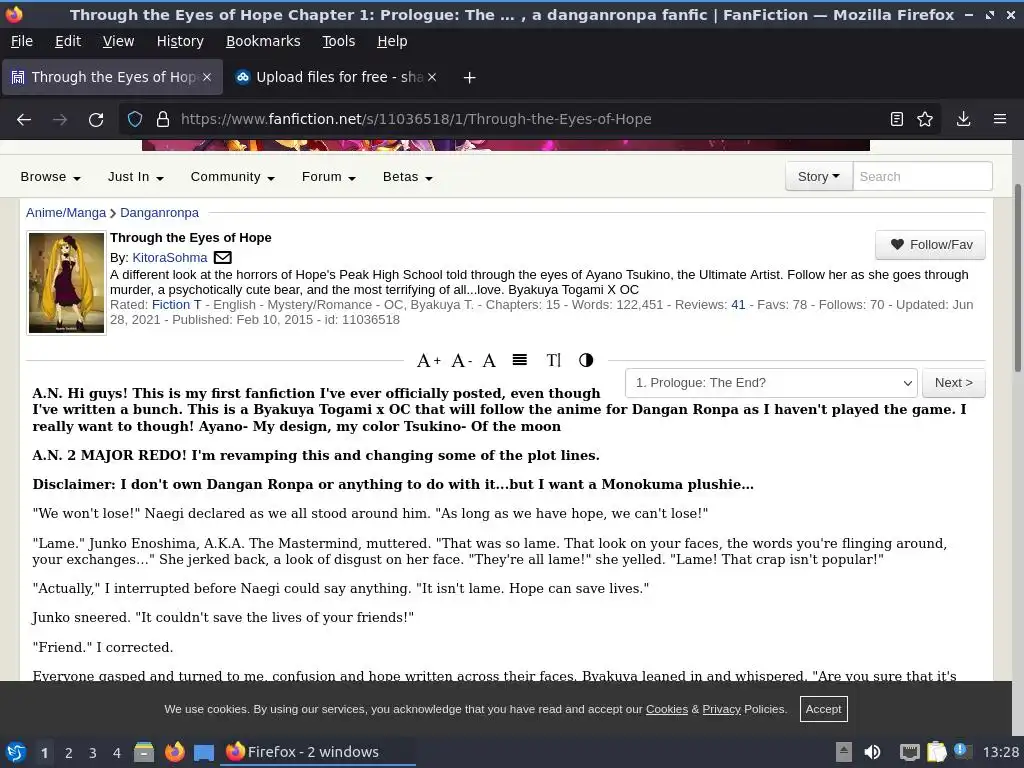Click the story cover thumbnail

pyautogui.click(x=66, y=283)
